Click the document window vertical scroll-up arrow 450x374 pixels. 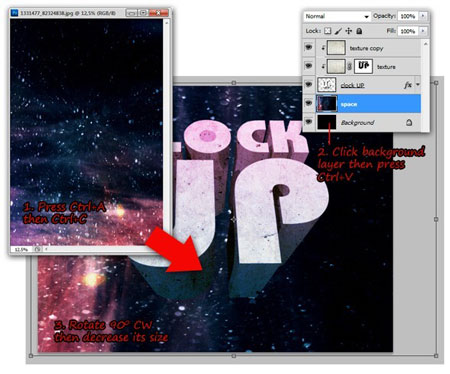pos(166,23)
